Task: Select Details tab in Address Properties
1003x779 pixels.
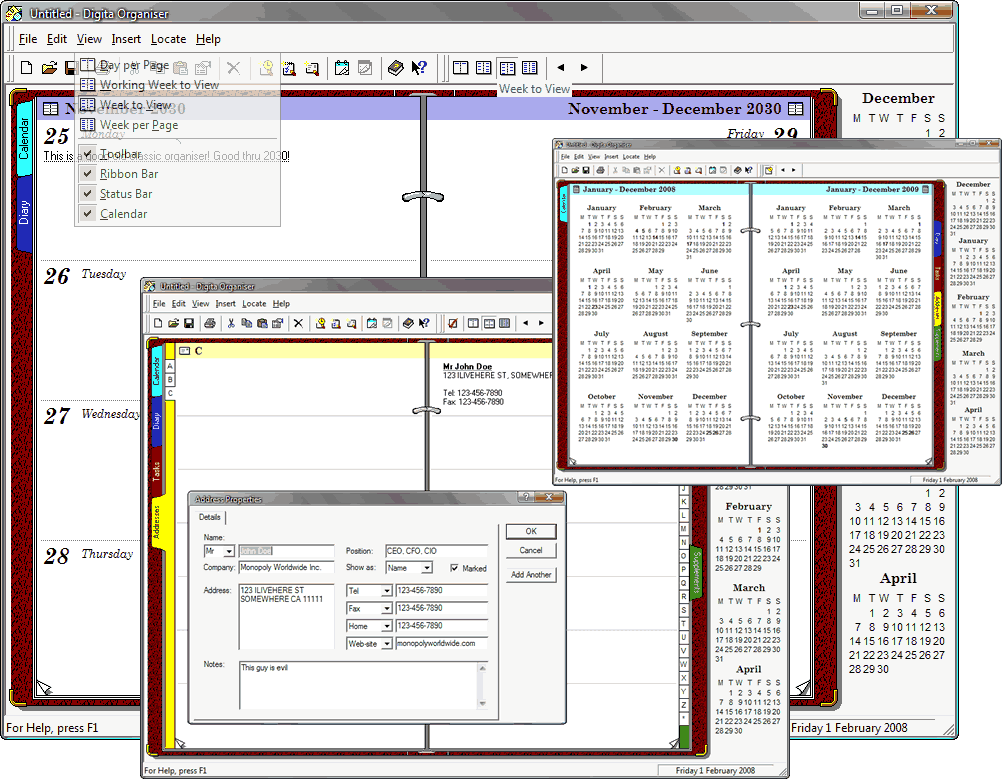Action: [209, 517]
